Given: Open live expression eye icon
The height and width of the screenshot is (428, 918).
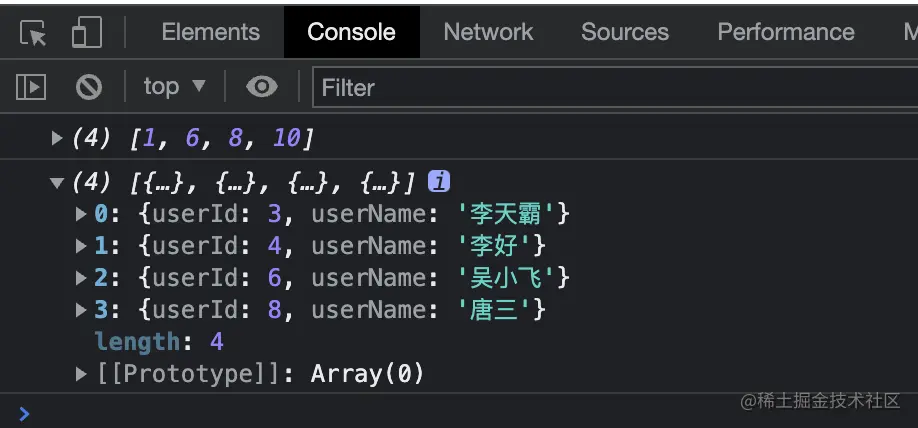Looking at the screenshot, I should pos(262,87).
